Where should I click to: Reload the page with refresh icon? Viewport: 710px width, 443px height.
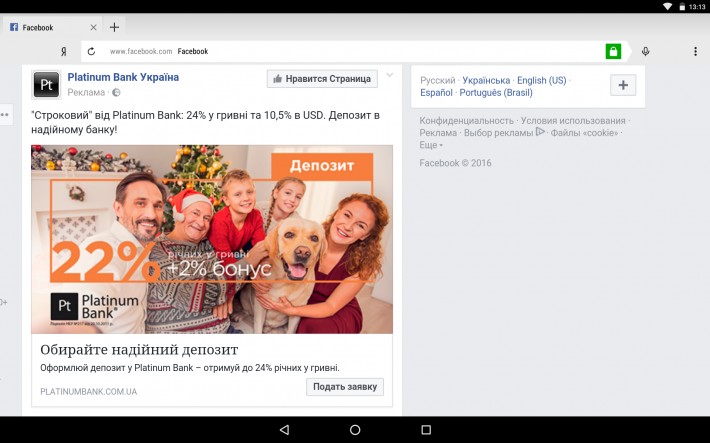[x=91, y=51]
